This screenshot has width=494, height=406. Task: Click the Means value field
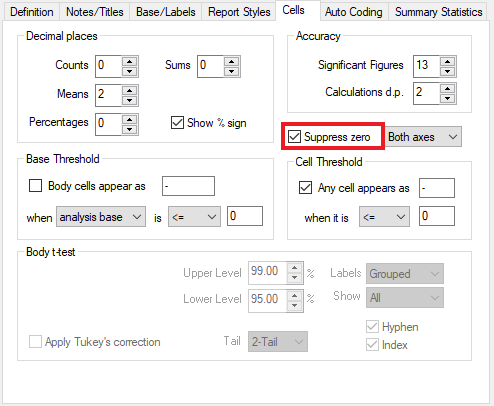click(109, 96)
